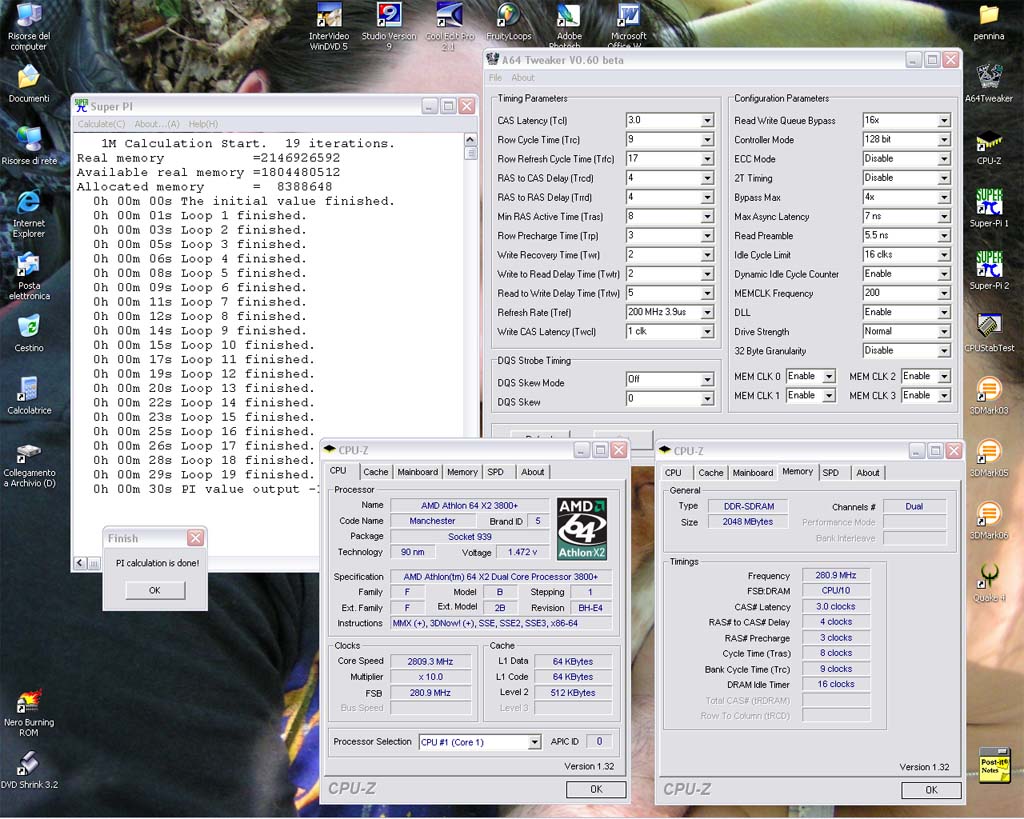Image resolution: width=1024 pixels, height=819 pixels.
Task: Open Risorse del computer desktop icon
Action: [29, 26]
